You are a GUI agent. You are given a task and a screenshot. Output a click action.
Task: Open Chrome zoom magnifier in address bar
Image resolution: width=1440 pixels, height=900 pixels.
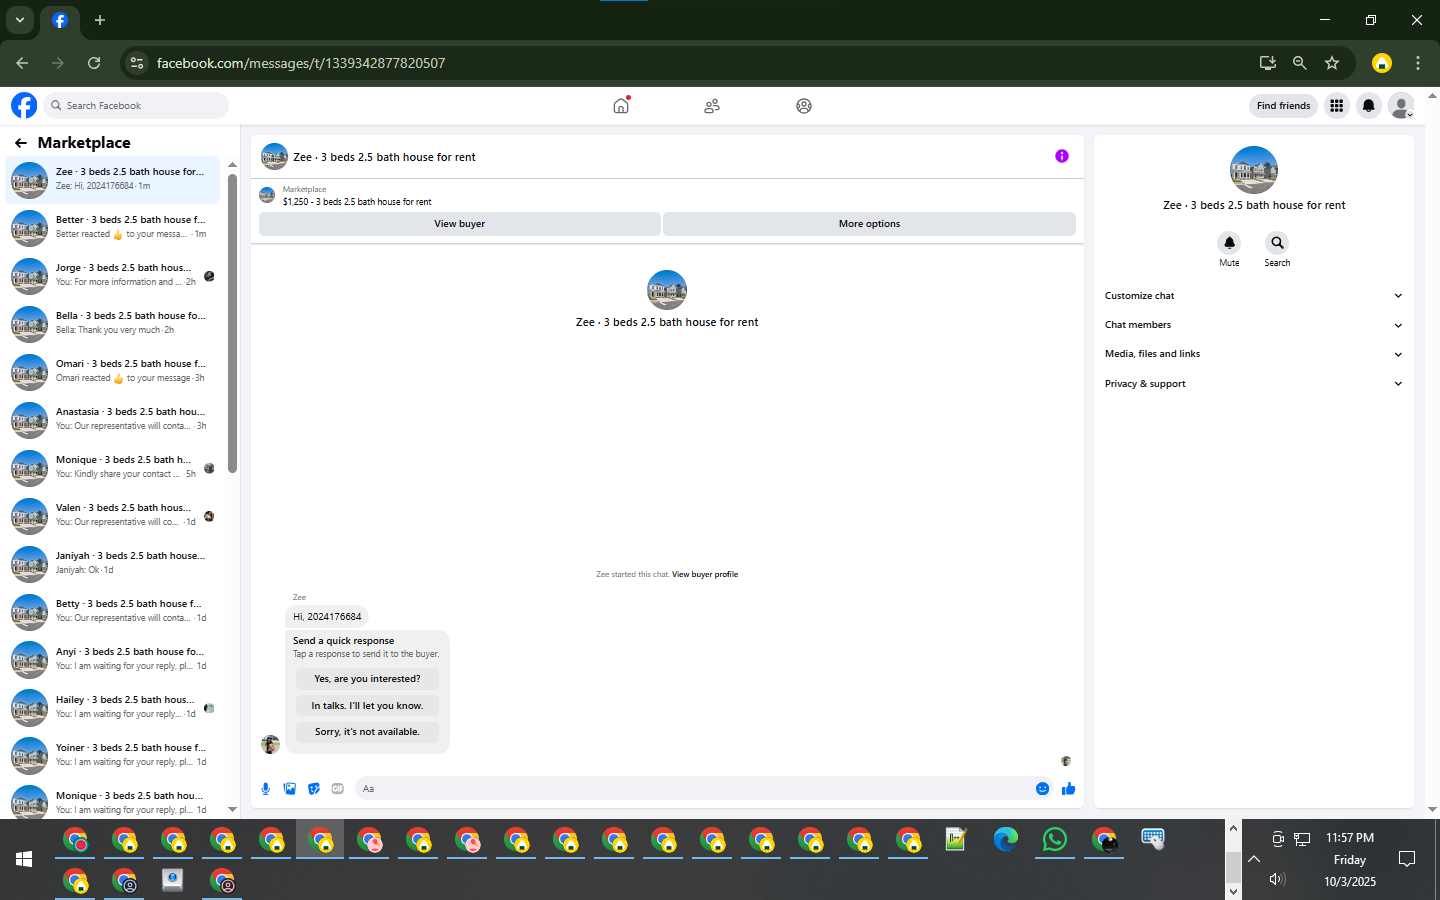(x=1300, y=63)
